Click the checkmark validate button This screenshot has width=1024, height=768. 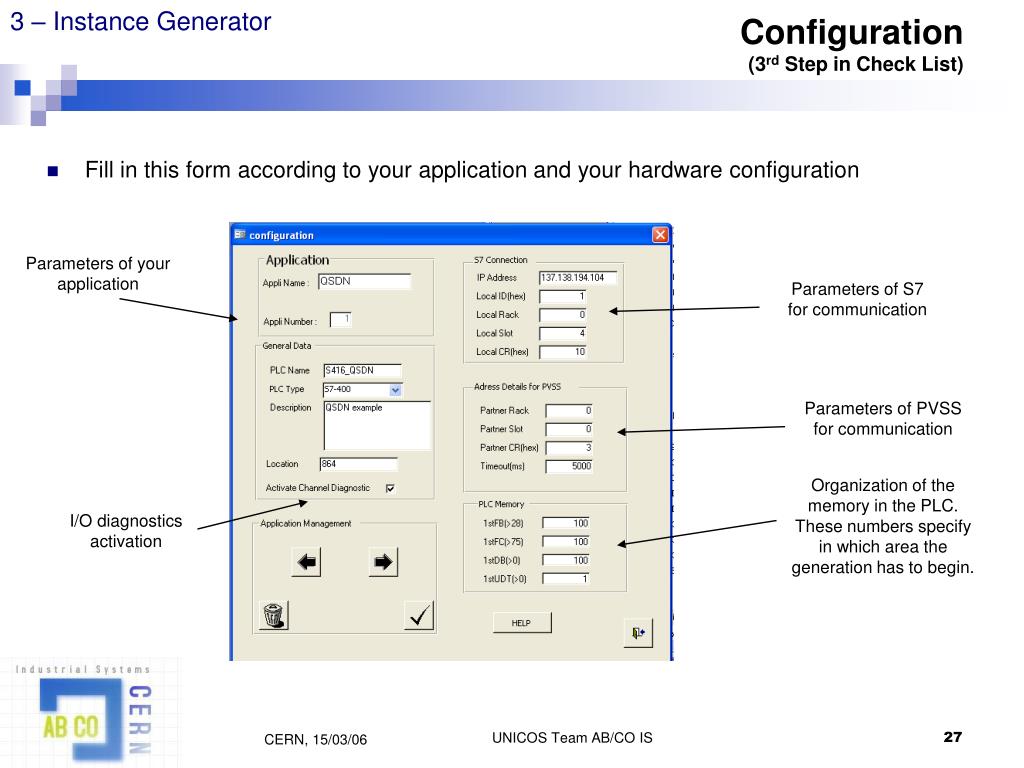(419, 615)
